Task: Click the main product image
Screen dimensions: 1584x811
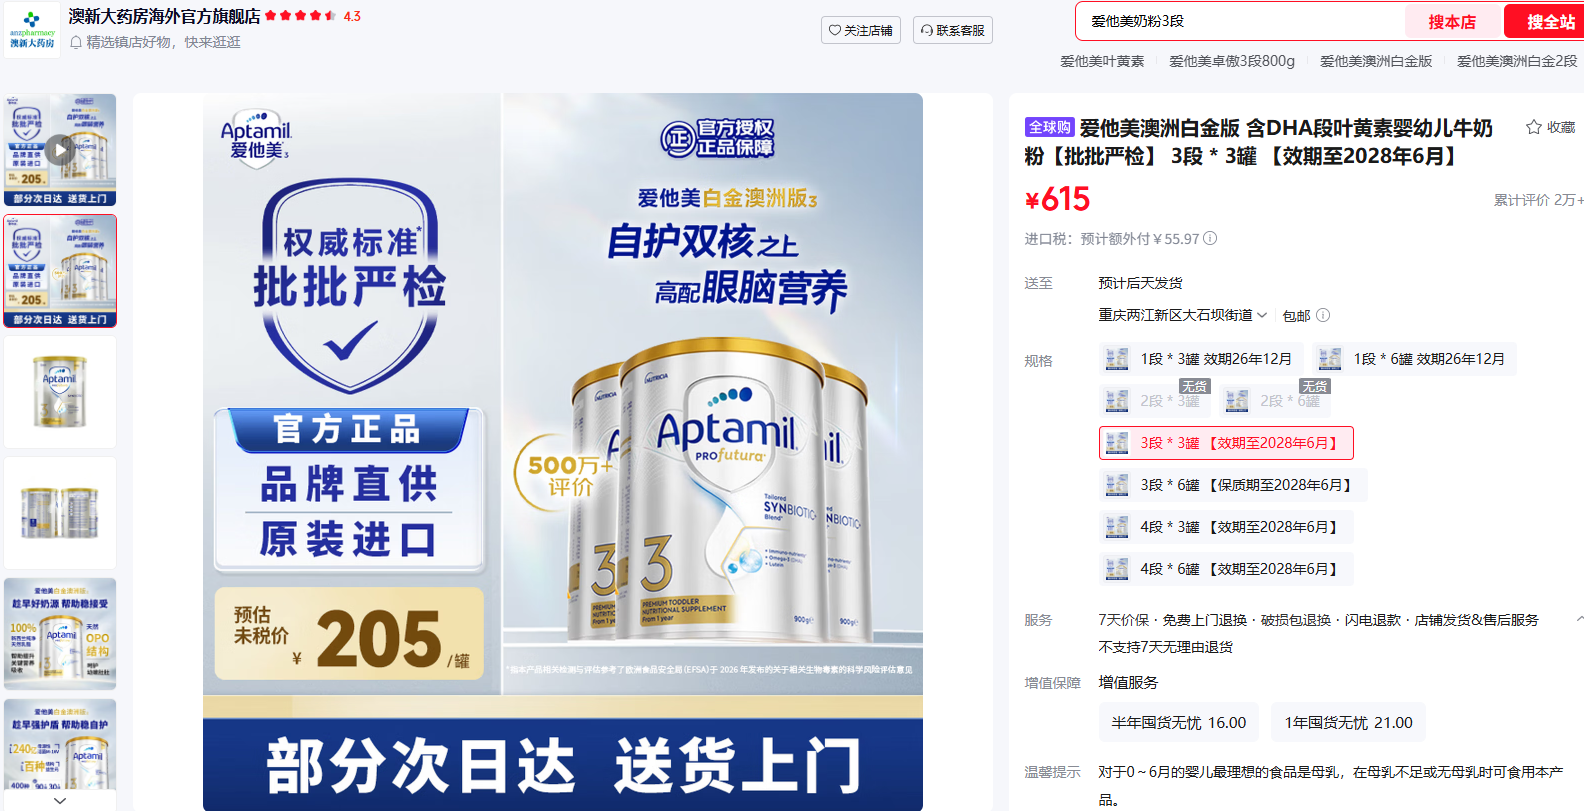Action: [x=563, y=451]
